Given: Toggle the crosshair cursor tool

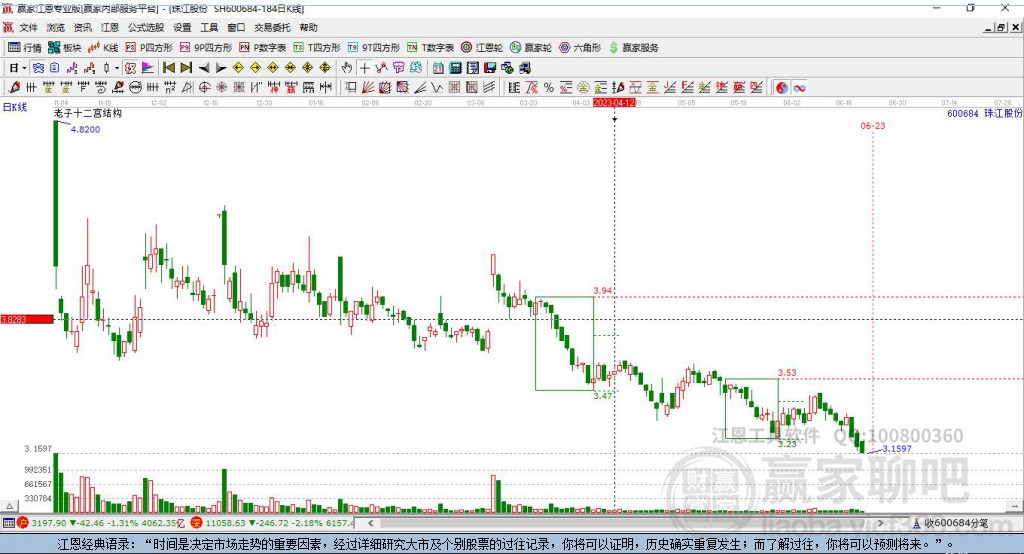Looking at the screenshot, I should click(364, 68).
